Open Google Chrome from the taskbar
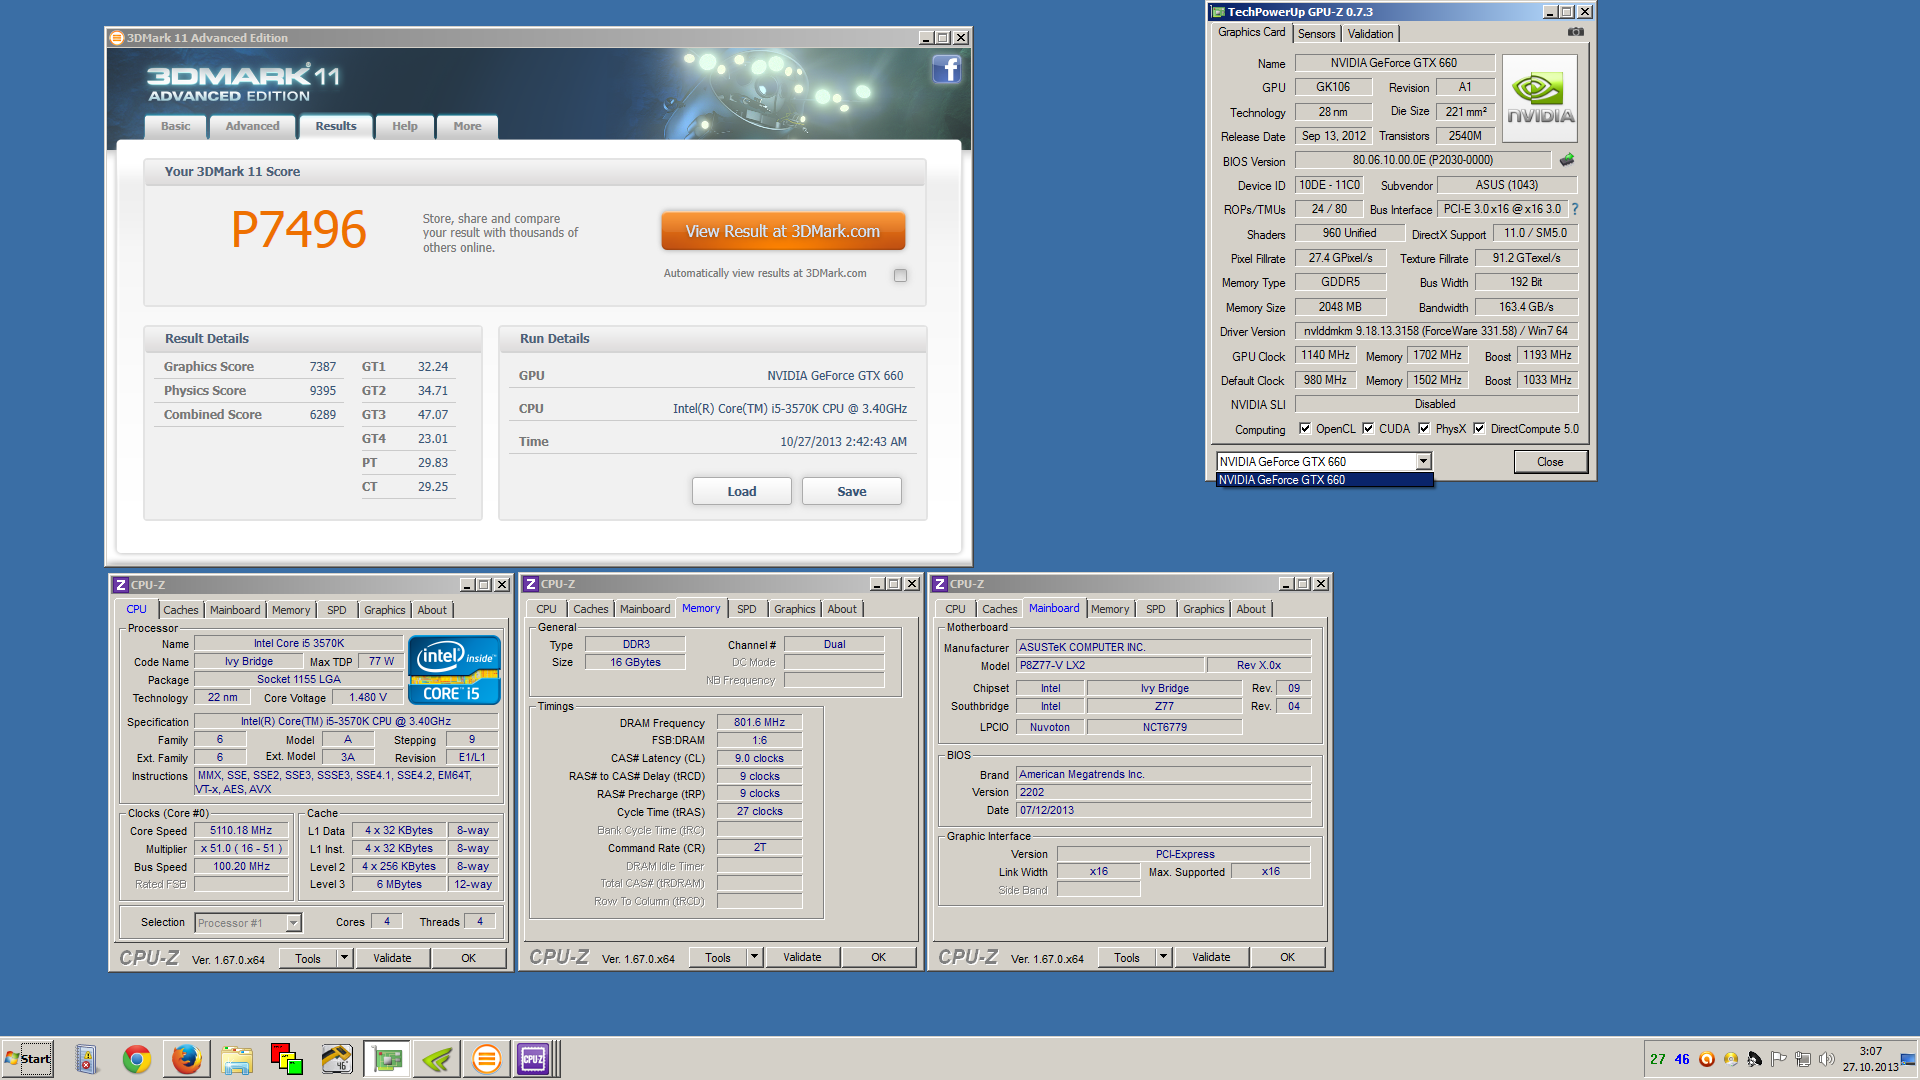Screen dimensions: 1920x1080 [x=137, y=1059]
